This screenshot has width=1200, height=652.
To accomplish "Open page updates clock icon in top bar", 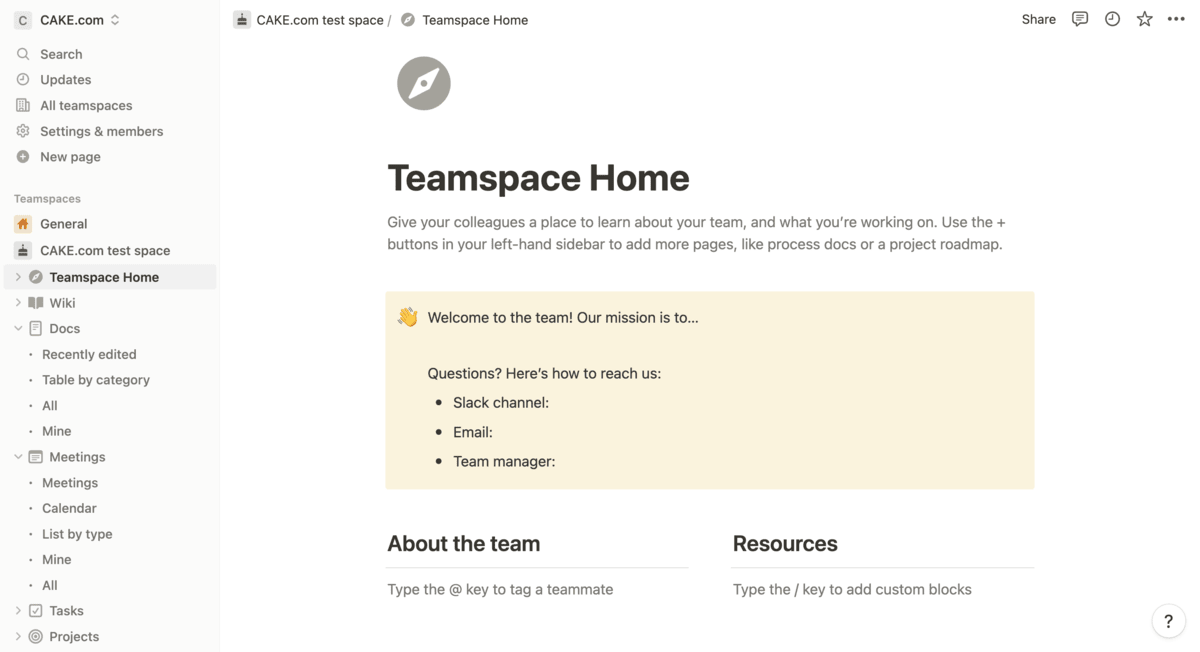I will 1112,19.
